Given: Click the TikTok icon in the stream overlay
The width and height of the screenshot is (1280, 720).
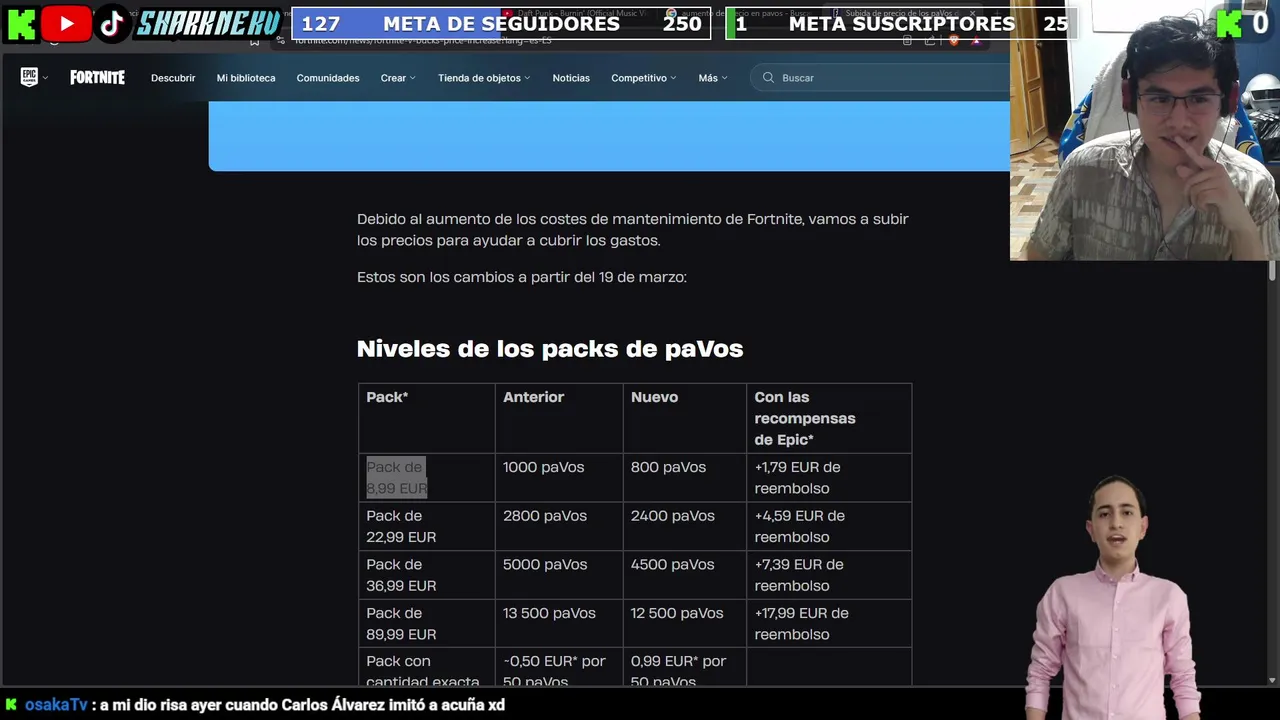Looking at the screenshot, I should (x=112, y=24).
